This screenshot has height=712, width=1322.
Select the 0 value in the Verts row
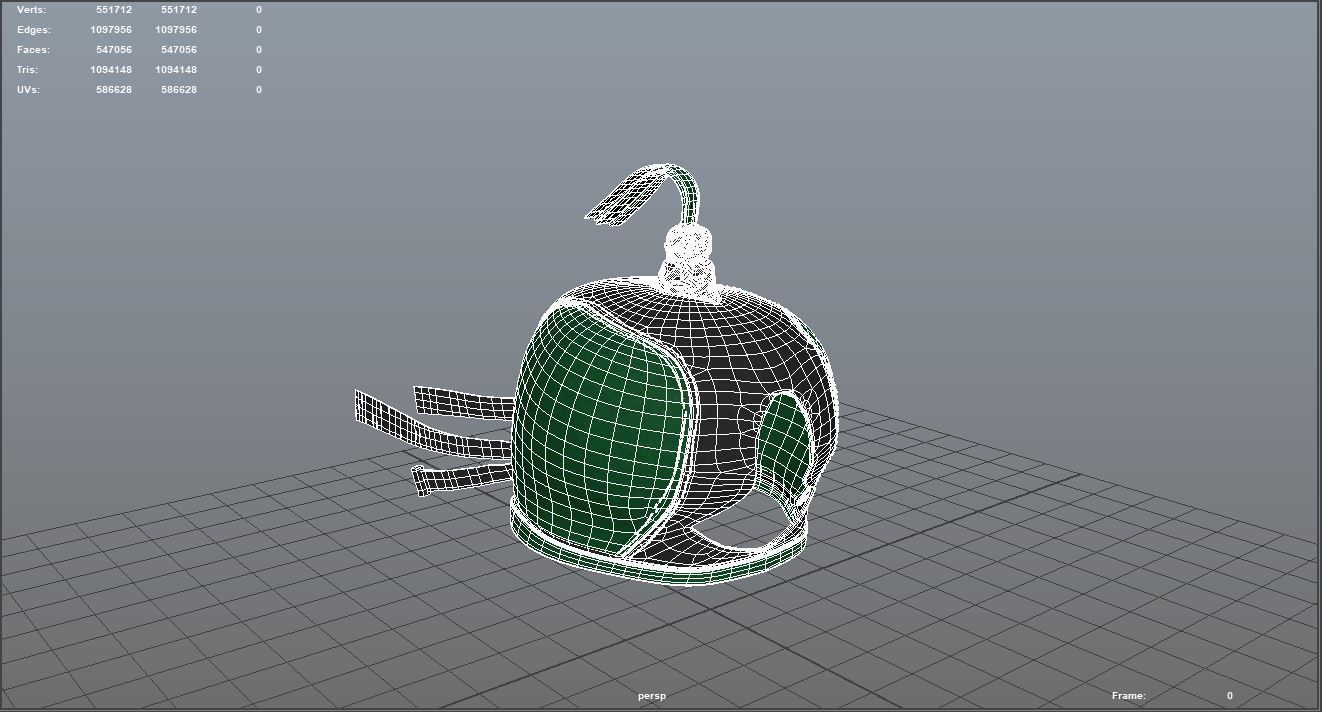[x=259, y=10]
